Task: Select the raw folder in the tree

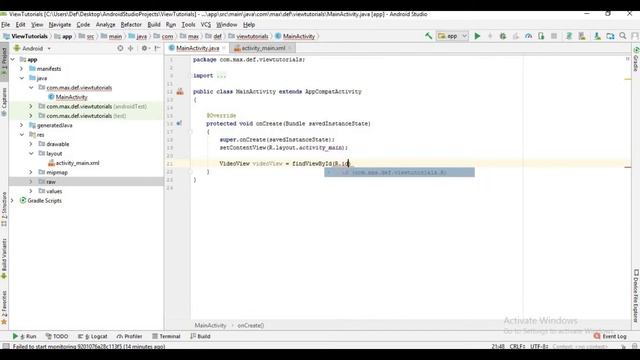Action: coord(51,182)
